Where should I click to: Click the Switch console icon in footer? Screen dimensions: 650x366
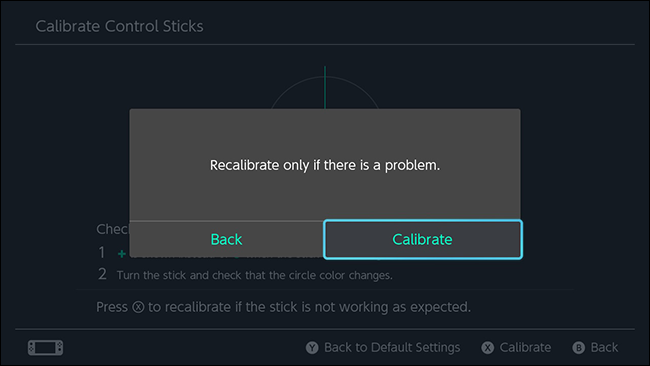point(46,347)
